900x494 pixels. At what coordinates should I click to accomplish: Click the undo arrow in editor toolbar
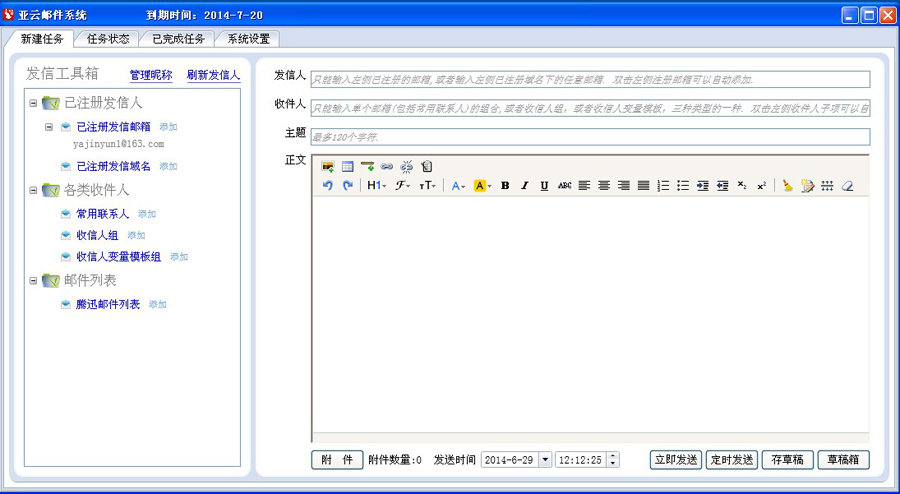(x=327, y=186)
